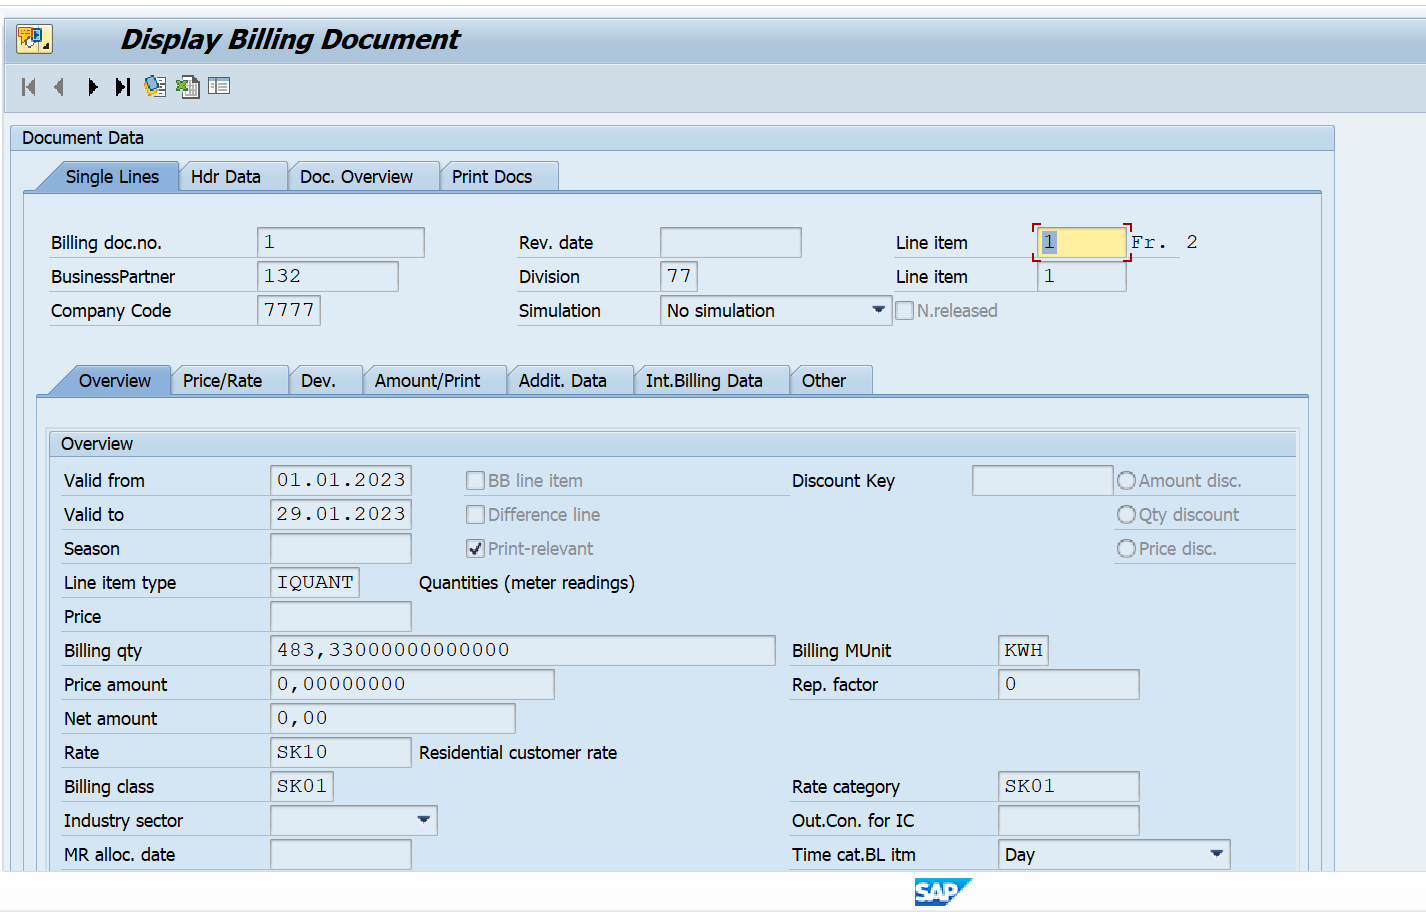Viewport: 1426px width, 912px height.
Task: Open the Price/Rate sub-tab
Action: pyautogui.click(x=222, y=381)
